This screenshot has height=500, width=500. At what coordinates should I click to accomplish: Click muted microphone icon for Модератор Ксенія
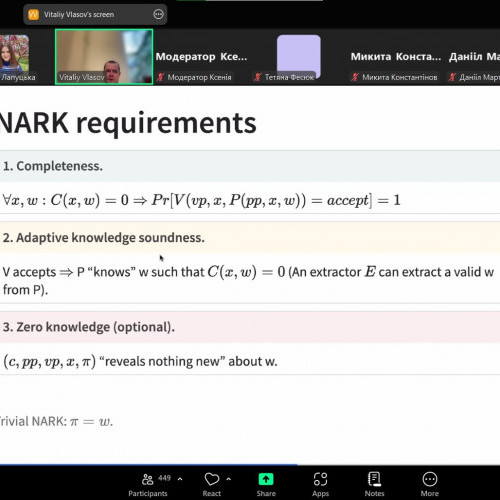click(x=161, y=77)
